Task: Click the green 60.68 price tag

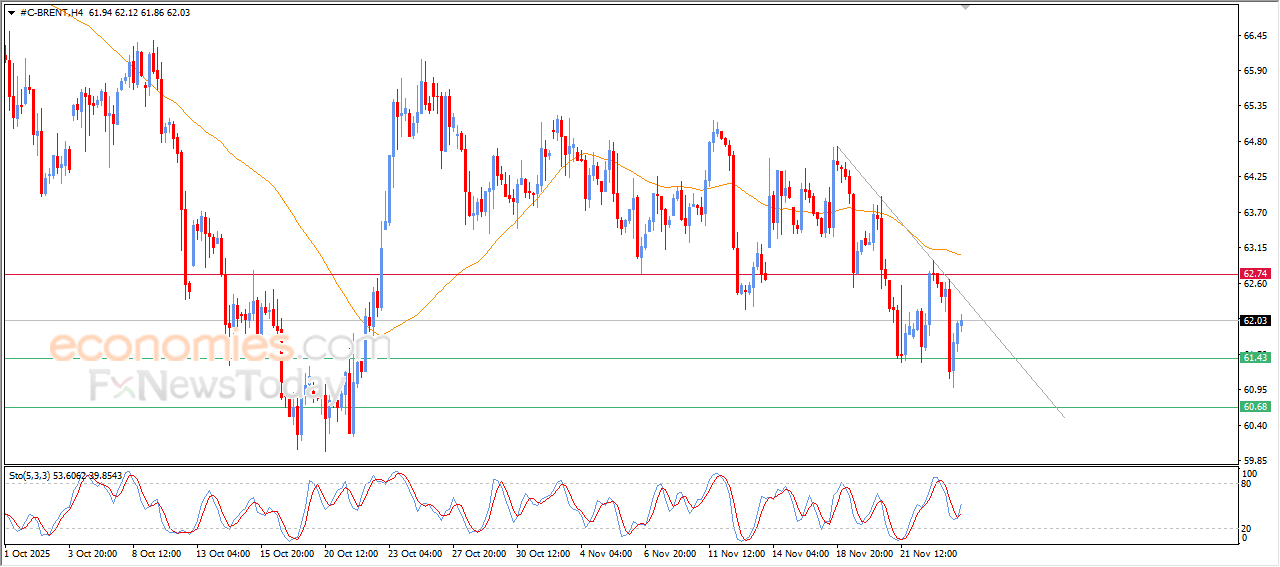Action: point(1254,407)
